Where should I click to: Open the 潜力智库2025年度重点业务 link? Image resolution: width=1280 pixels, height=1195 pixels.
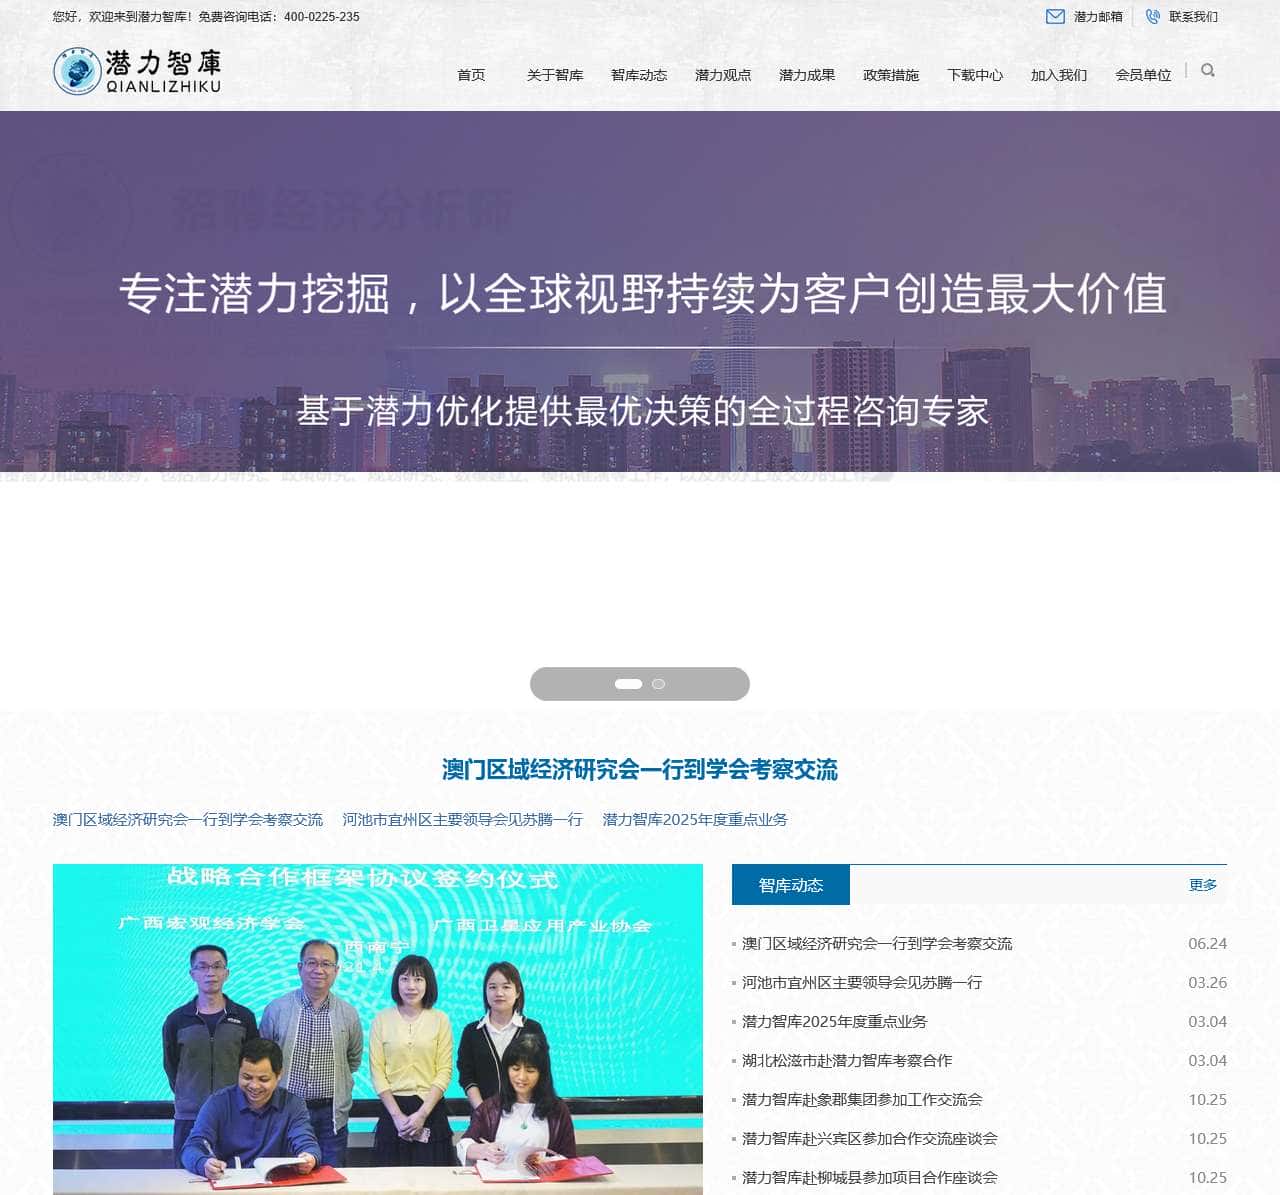pyautogui.click(x=834, y=1022)
